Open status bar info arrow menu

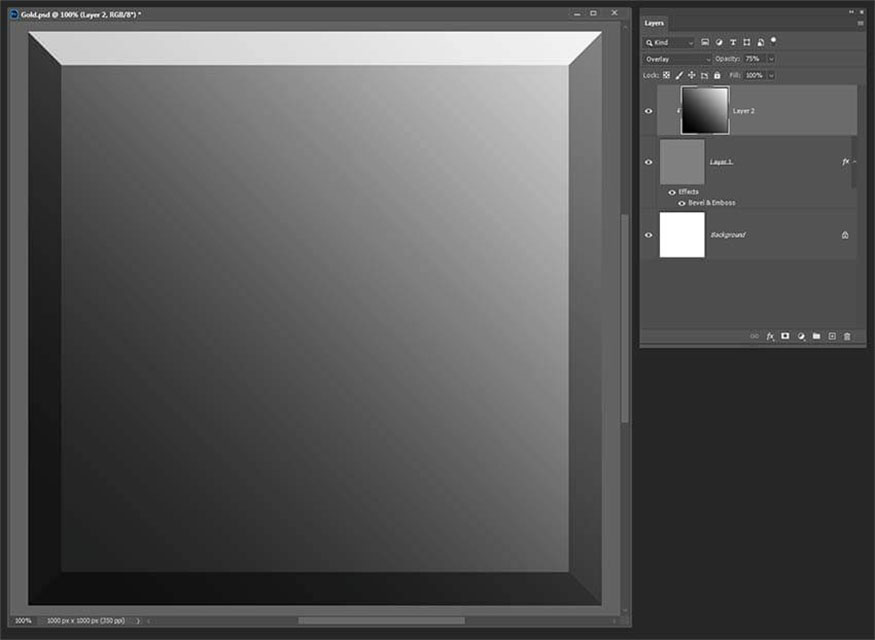coord(138,620)
